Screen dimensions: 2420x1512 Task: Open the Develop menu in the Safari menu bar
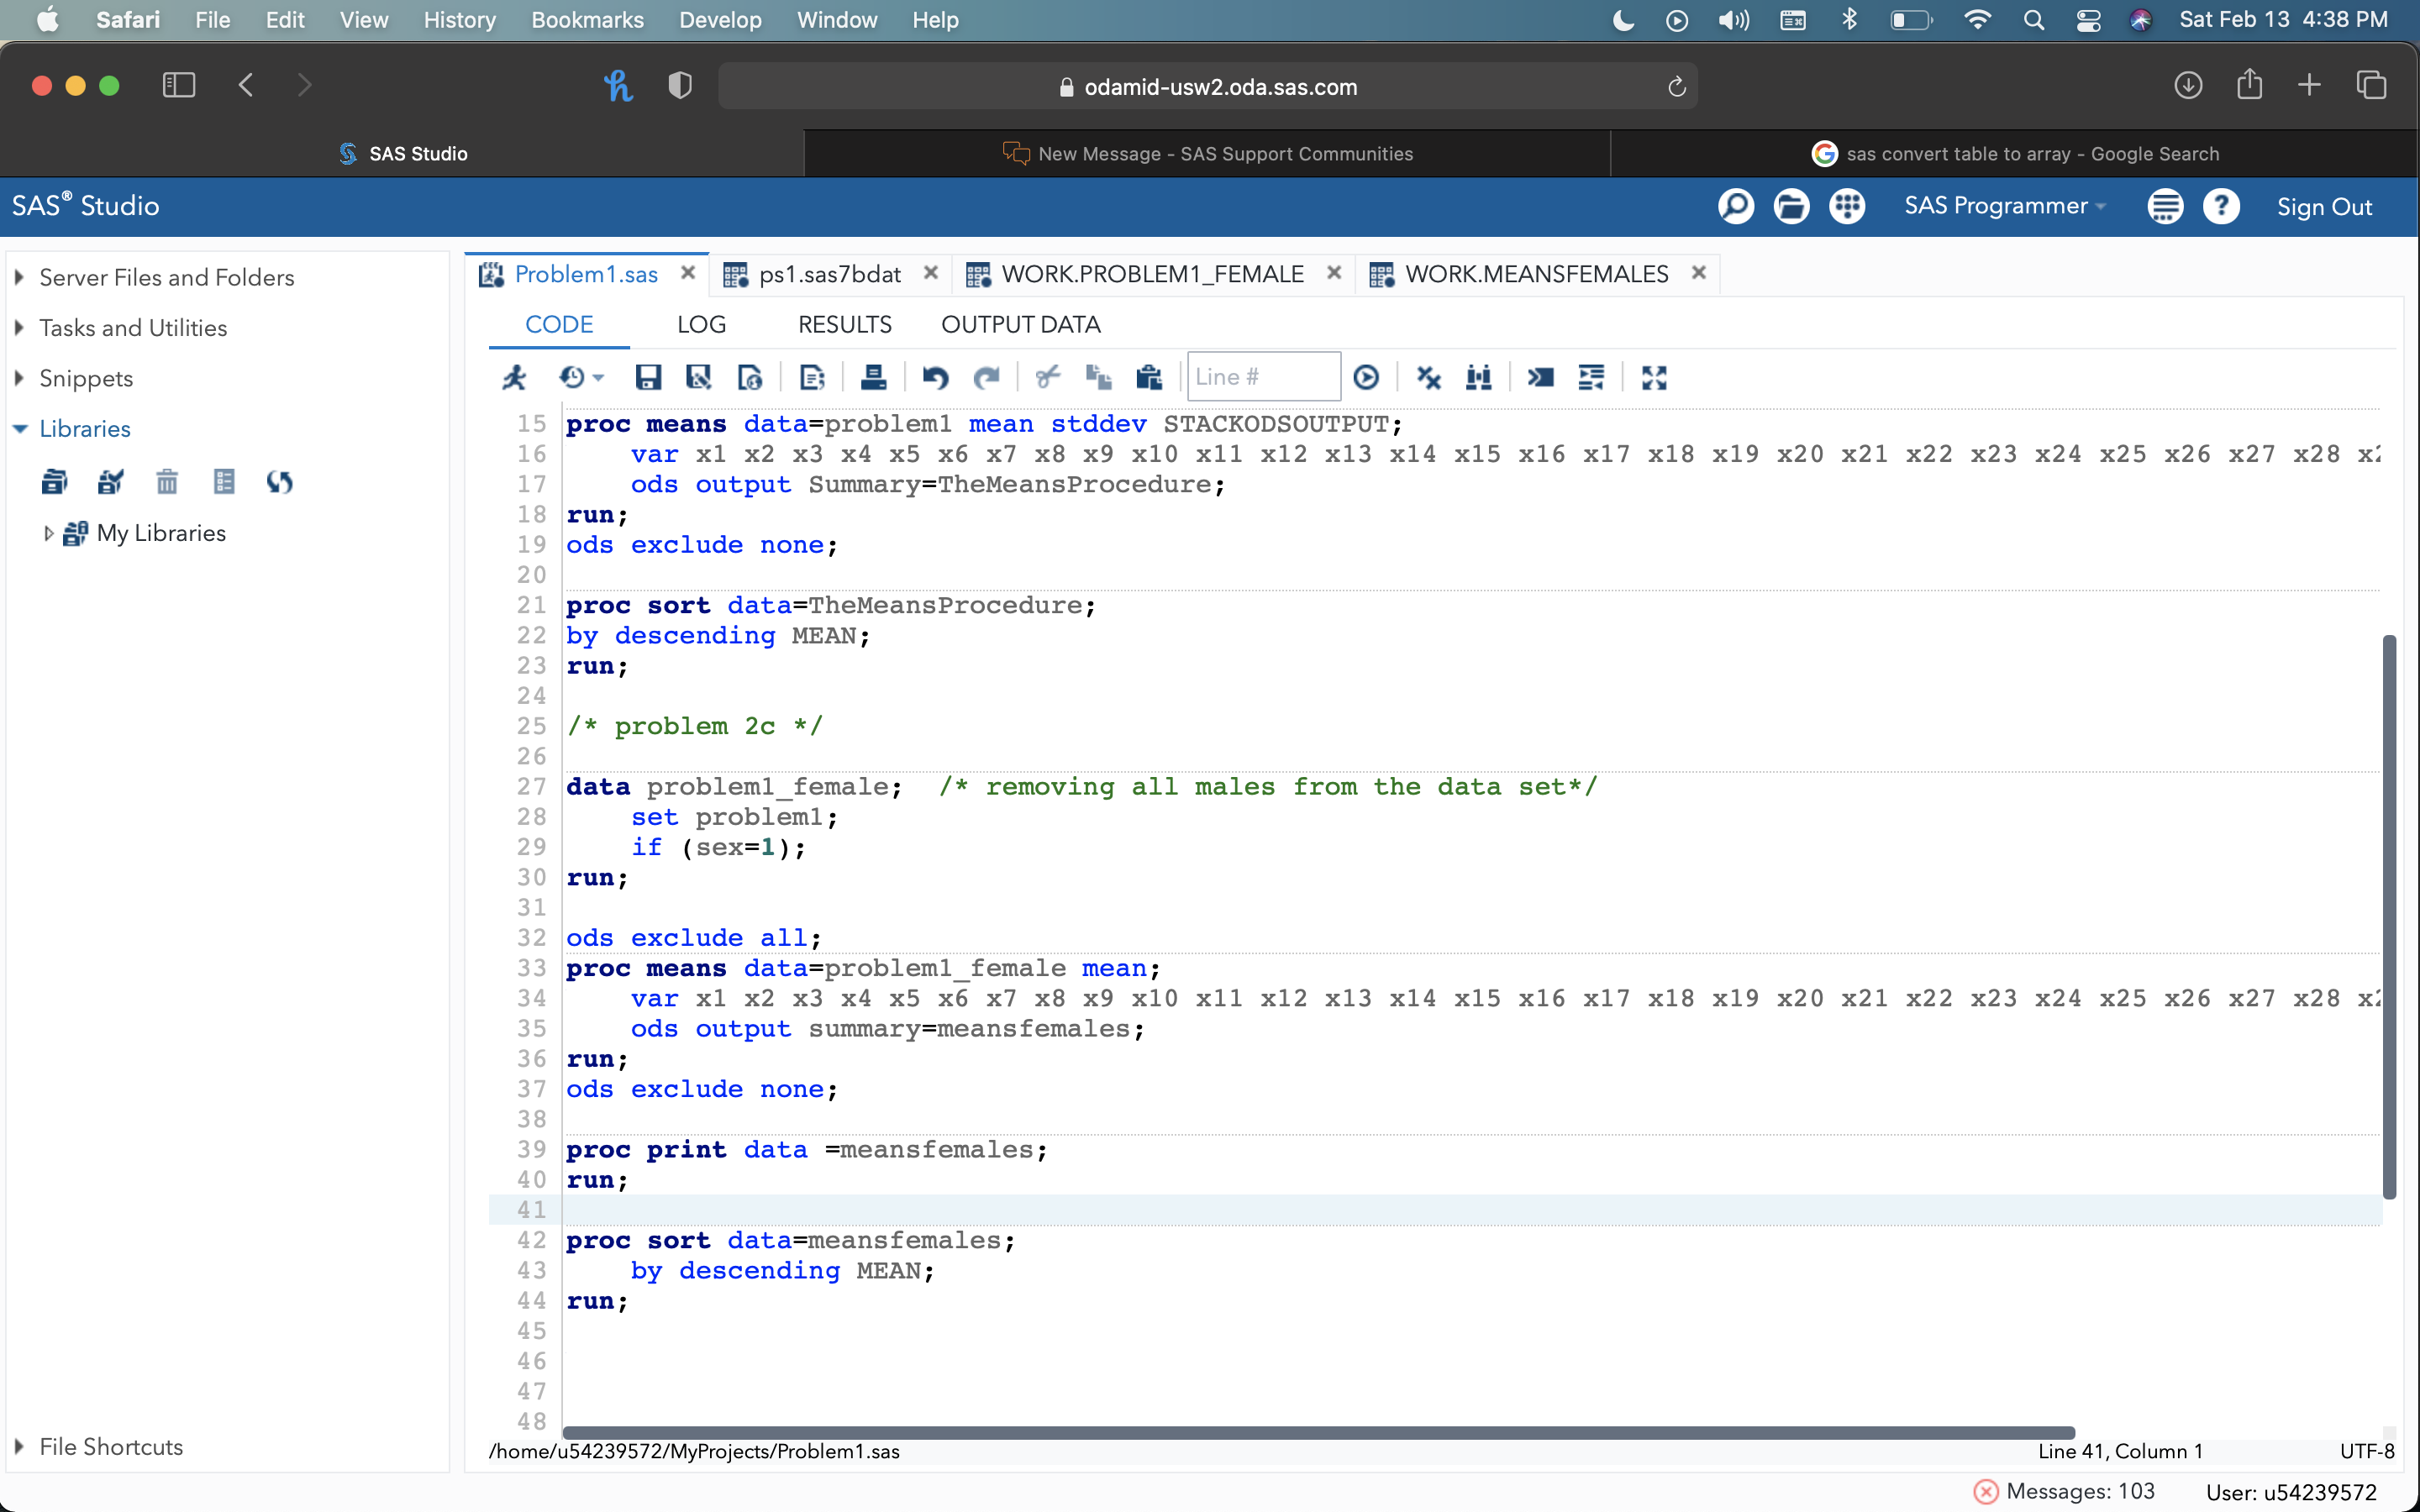[x=720, y=20]
